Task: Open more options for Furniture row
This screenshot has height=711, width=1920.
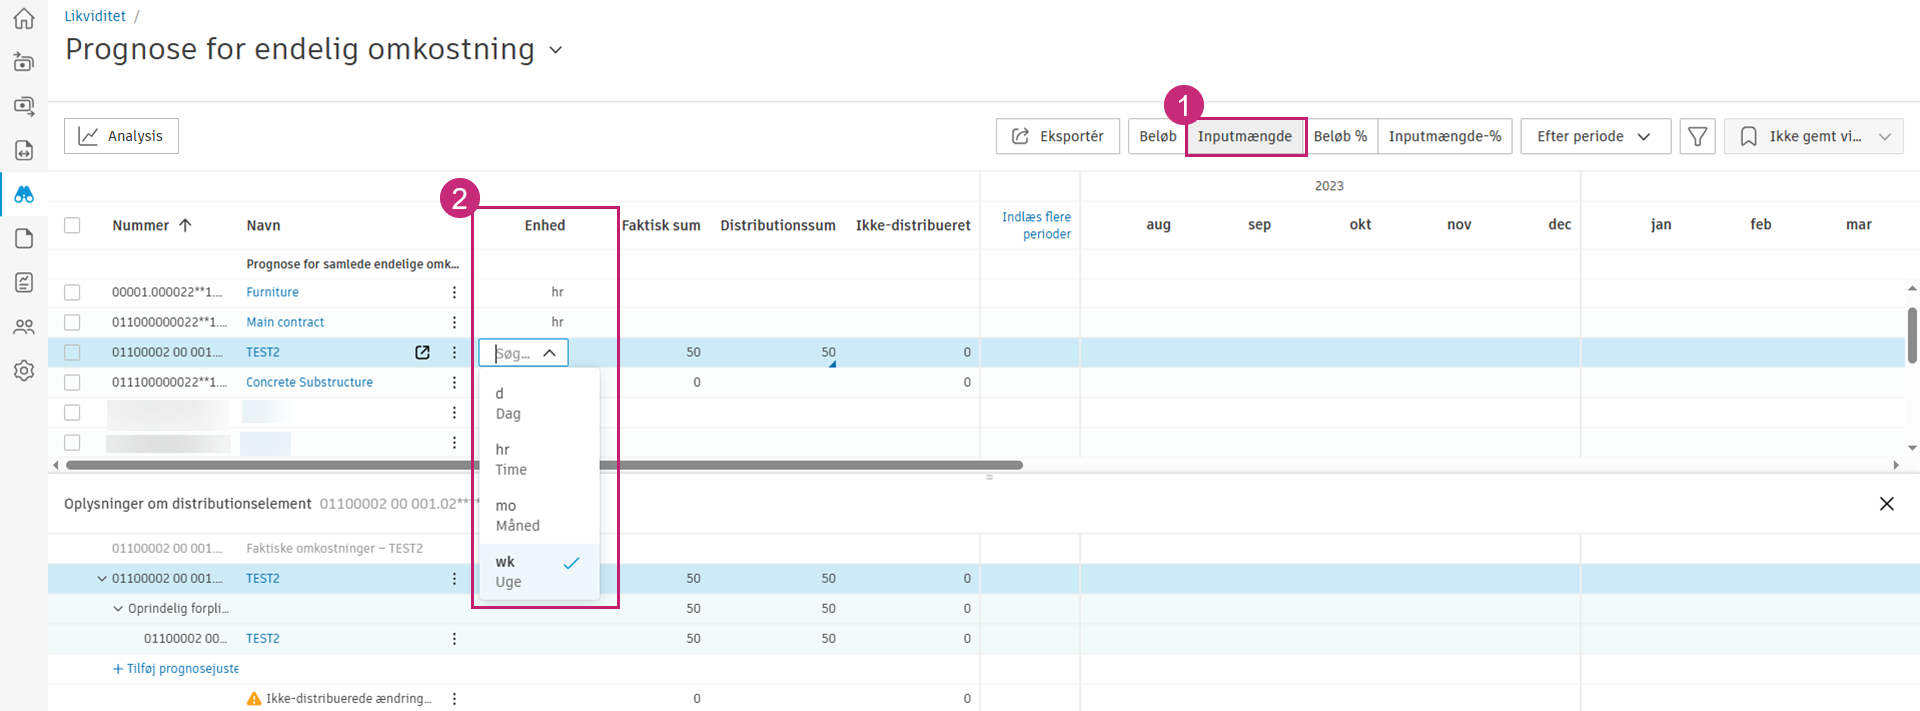Action: point(454,292)
